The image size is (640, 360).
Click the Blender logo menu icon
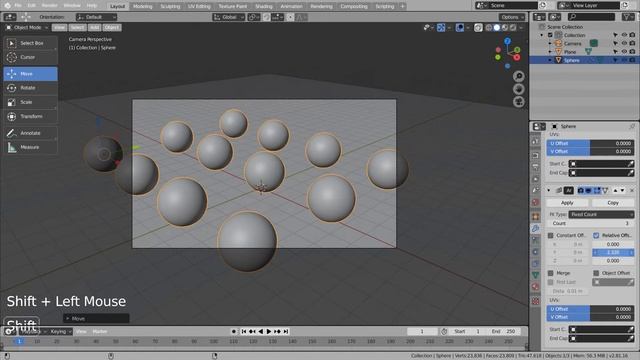(7, 6)
